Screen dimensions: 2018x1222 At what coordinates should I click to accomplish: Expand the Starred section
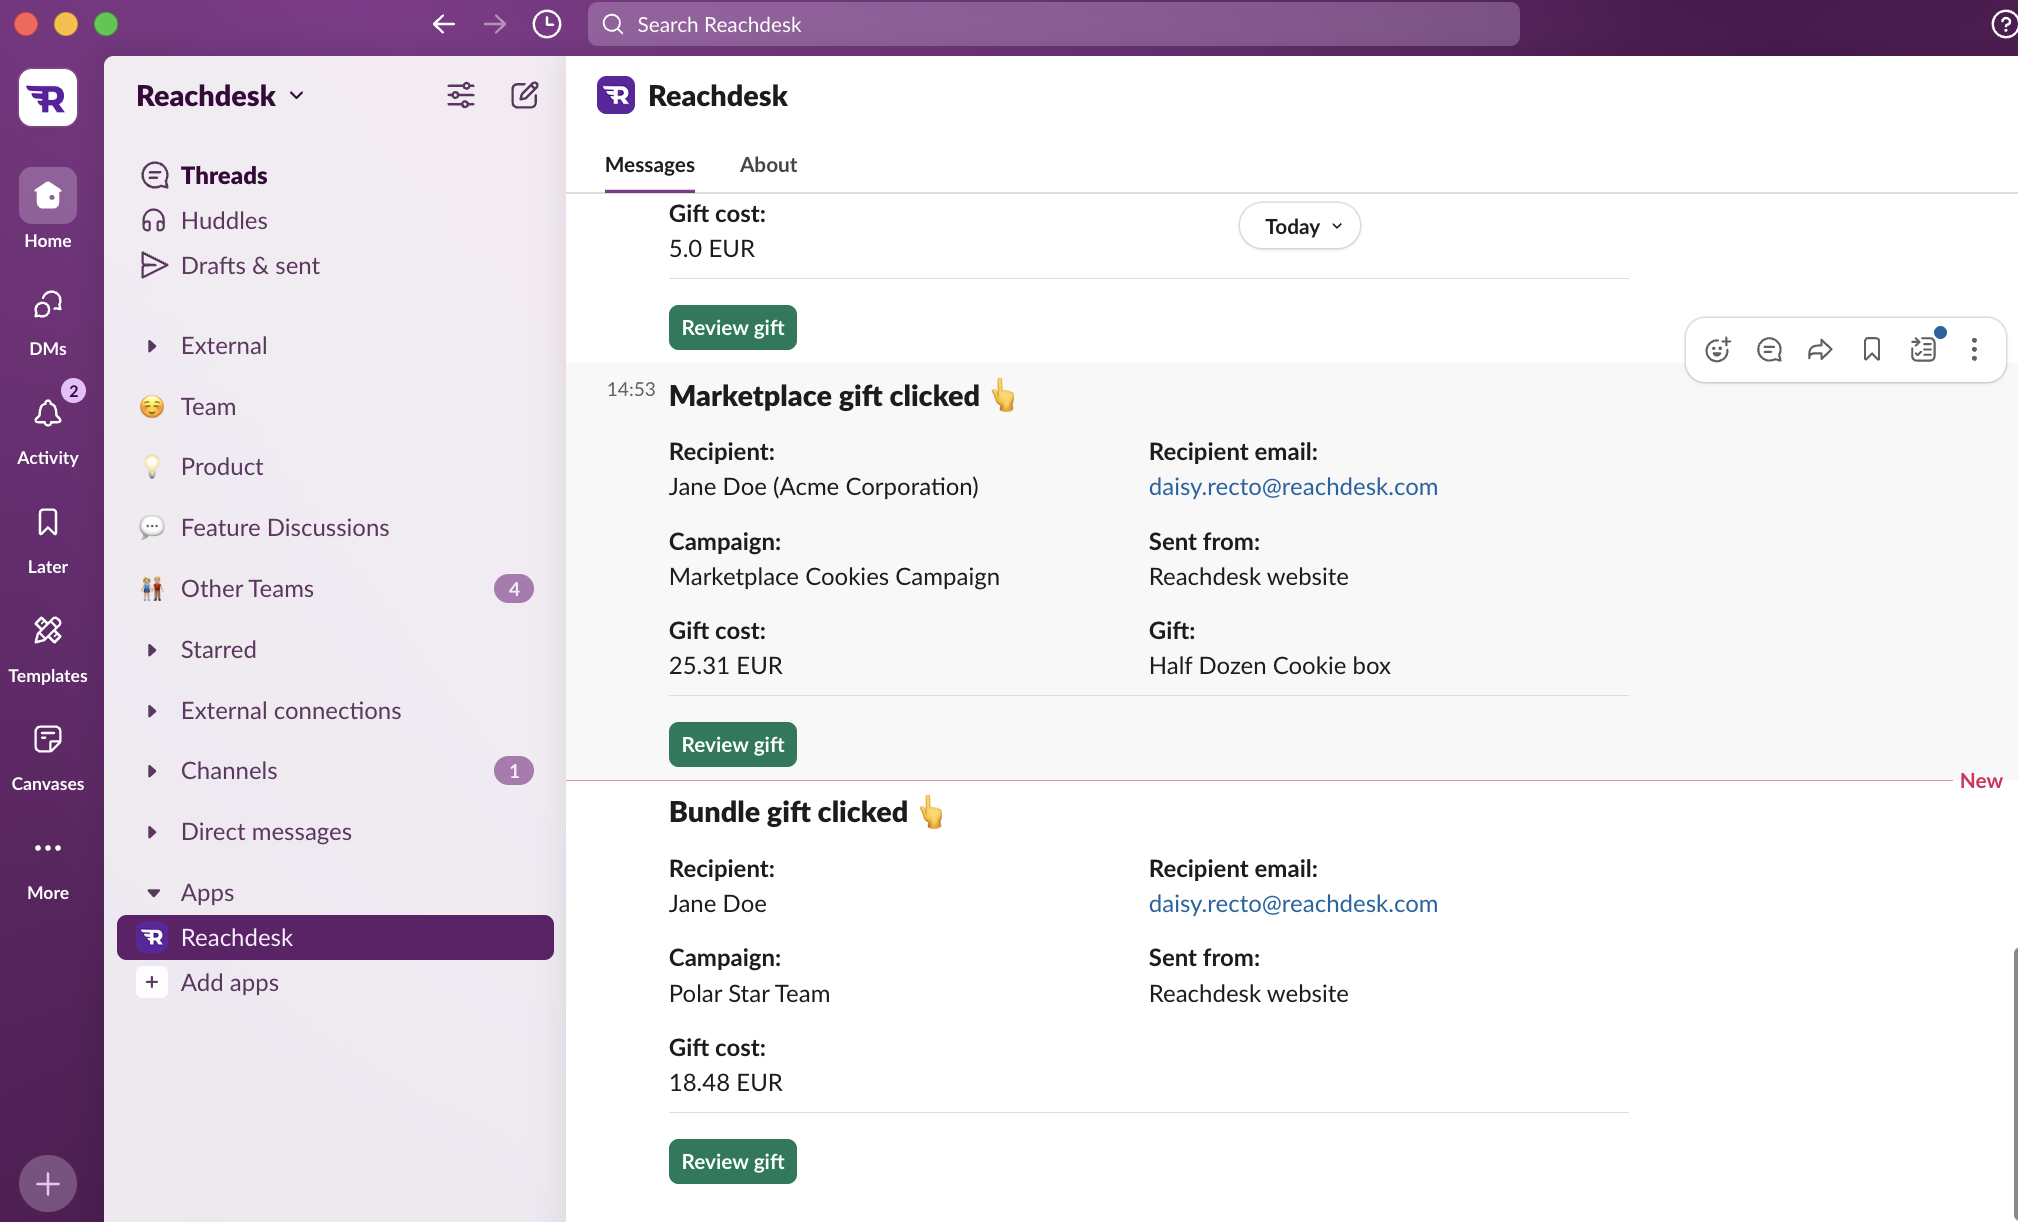[152, 650]
